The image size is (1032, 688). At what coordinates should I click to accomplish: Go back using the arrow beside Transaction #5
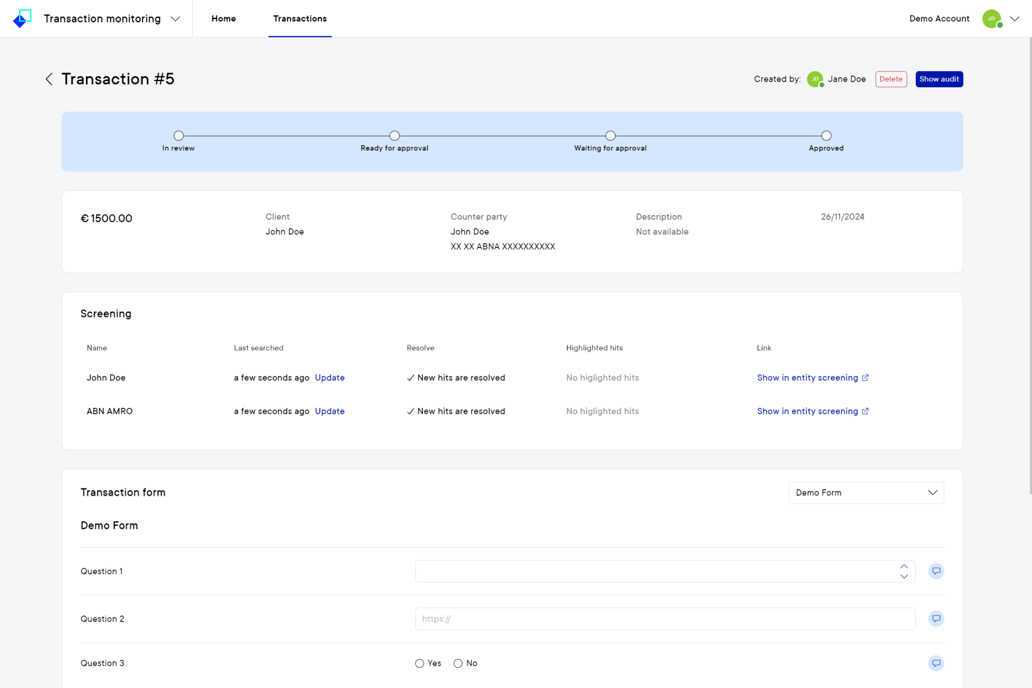tap(49, 79)
